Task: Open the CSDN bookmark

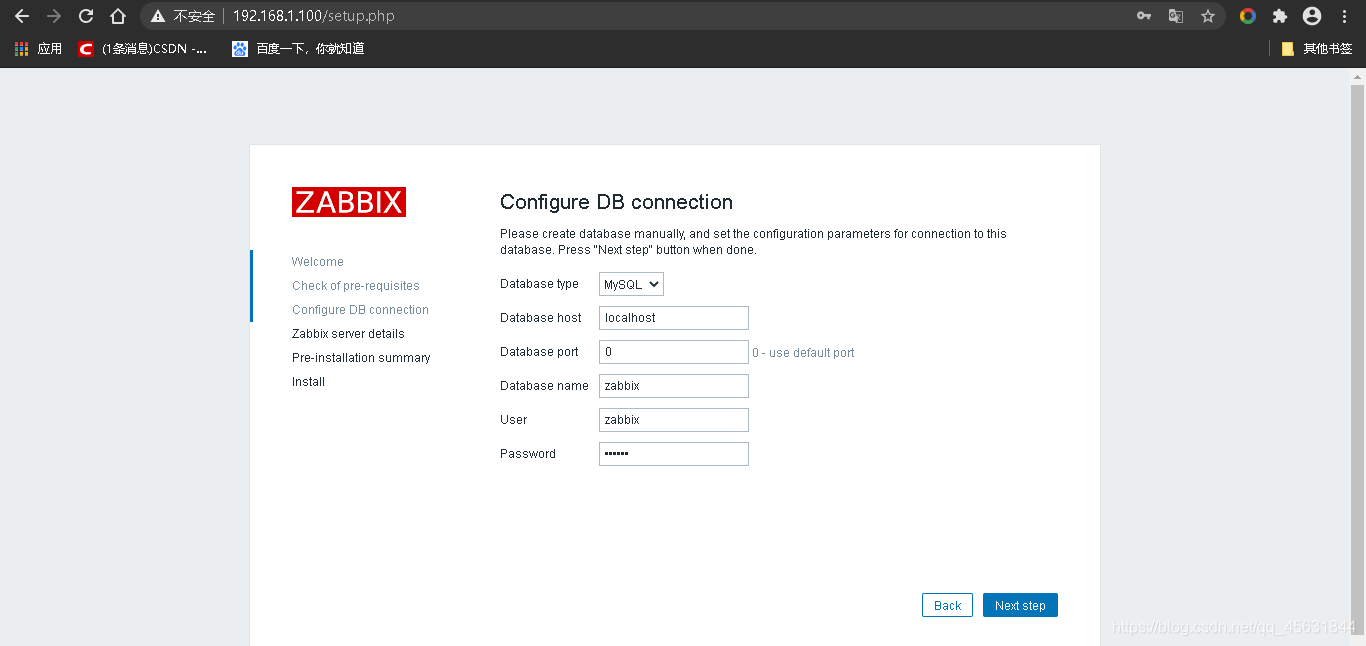Action: [143, 48]
